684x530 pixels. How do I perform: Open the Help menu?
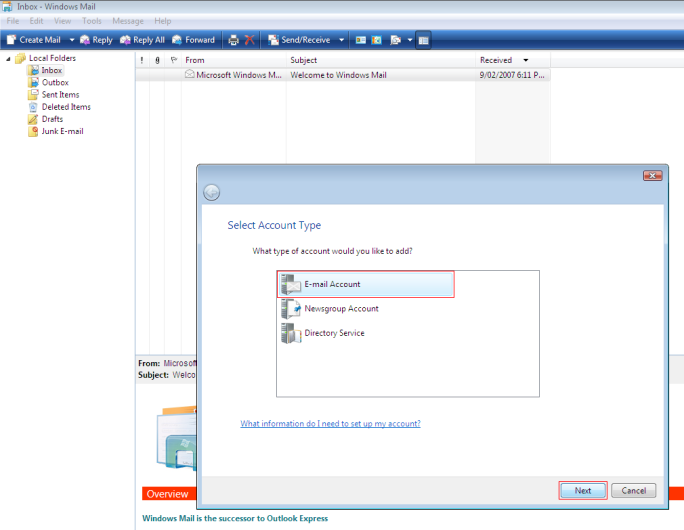tap(163, 21)
